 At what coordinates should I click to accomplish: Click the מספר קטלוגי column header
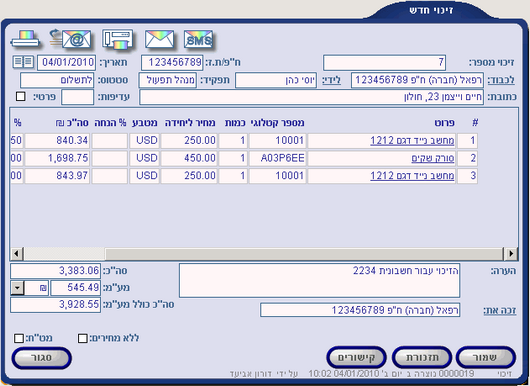pos(278,123)
